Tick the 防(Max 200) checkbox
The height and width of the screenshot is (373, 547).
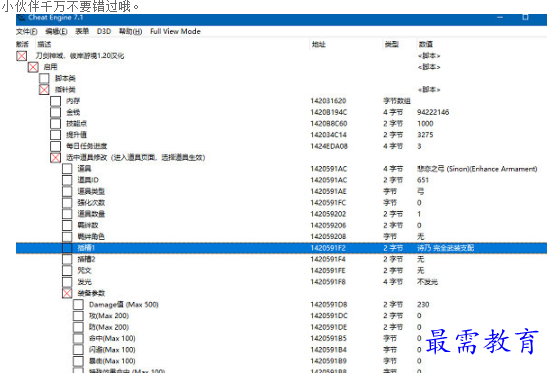tap(78, 327)
